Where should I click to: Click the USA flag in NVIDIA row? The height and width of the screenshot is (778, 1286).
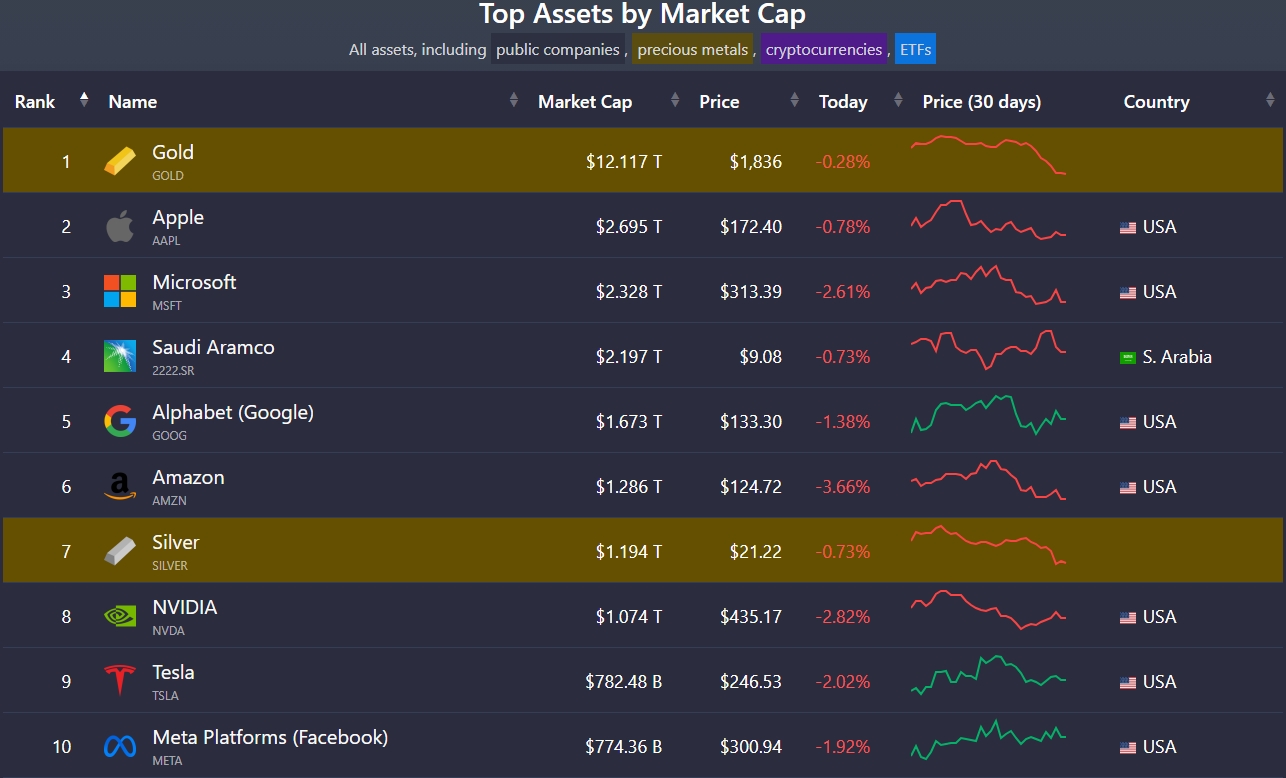tap(1128, 617)
